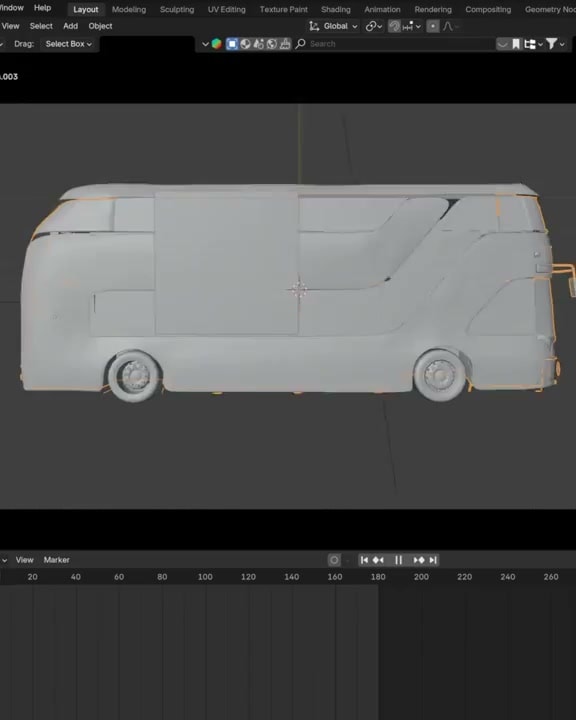Open editor type dropdown left of multicolored icon
This screenshot has height=720, width=576.
(x=205, y=44)
